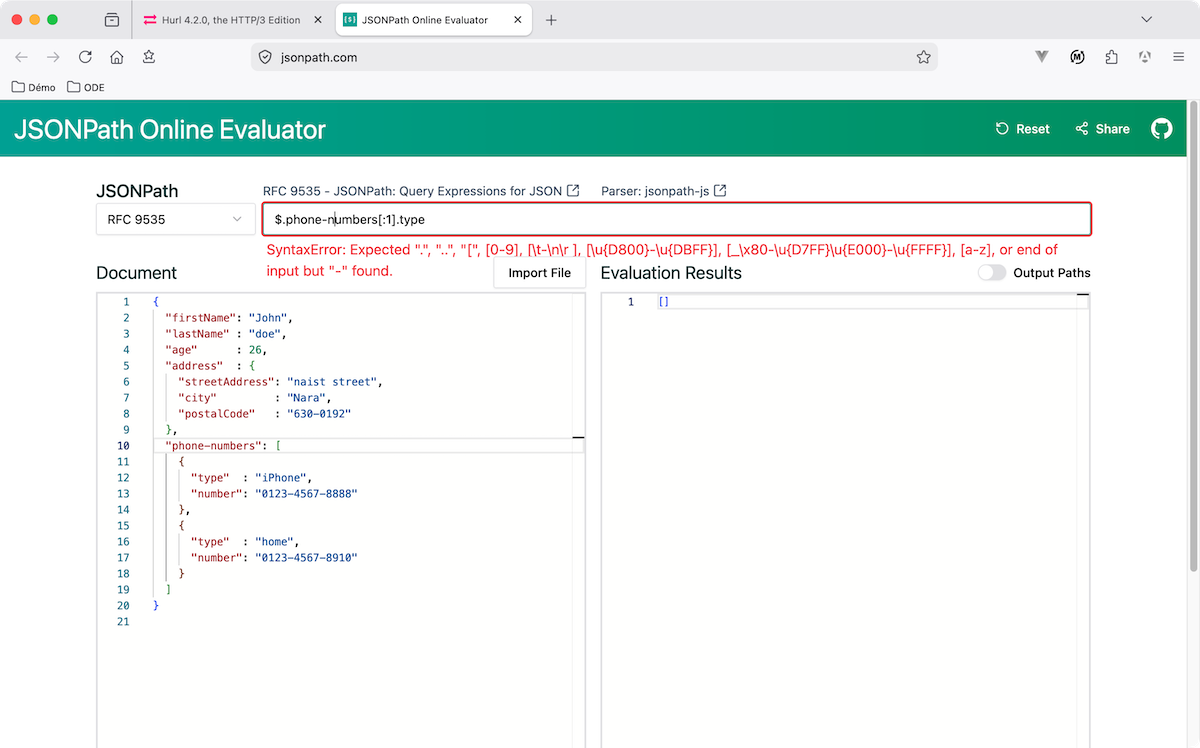
Task: Enable the Output Paths toggle
Action: [992, 272]
